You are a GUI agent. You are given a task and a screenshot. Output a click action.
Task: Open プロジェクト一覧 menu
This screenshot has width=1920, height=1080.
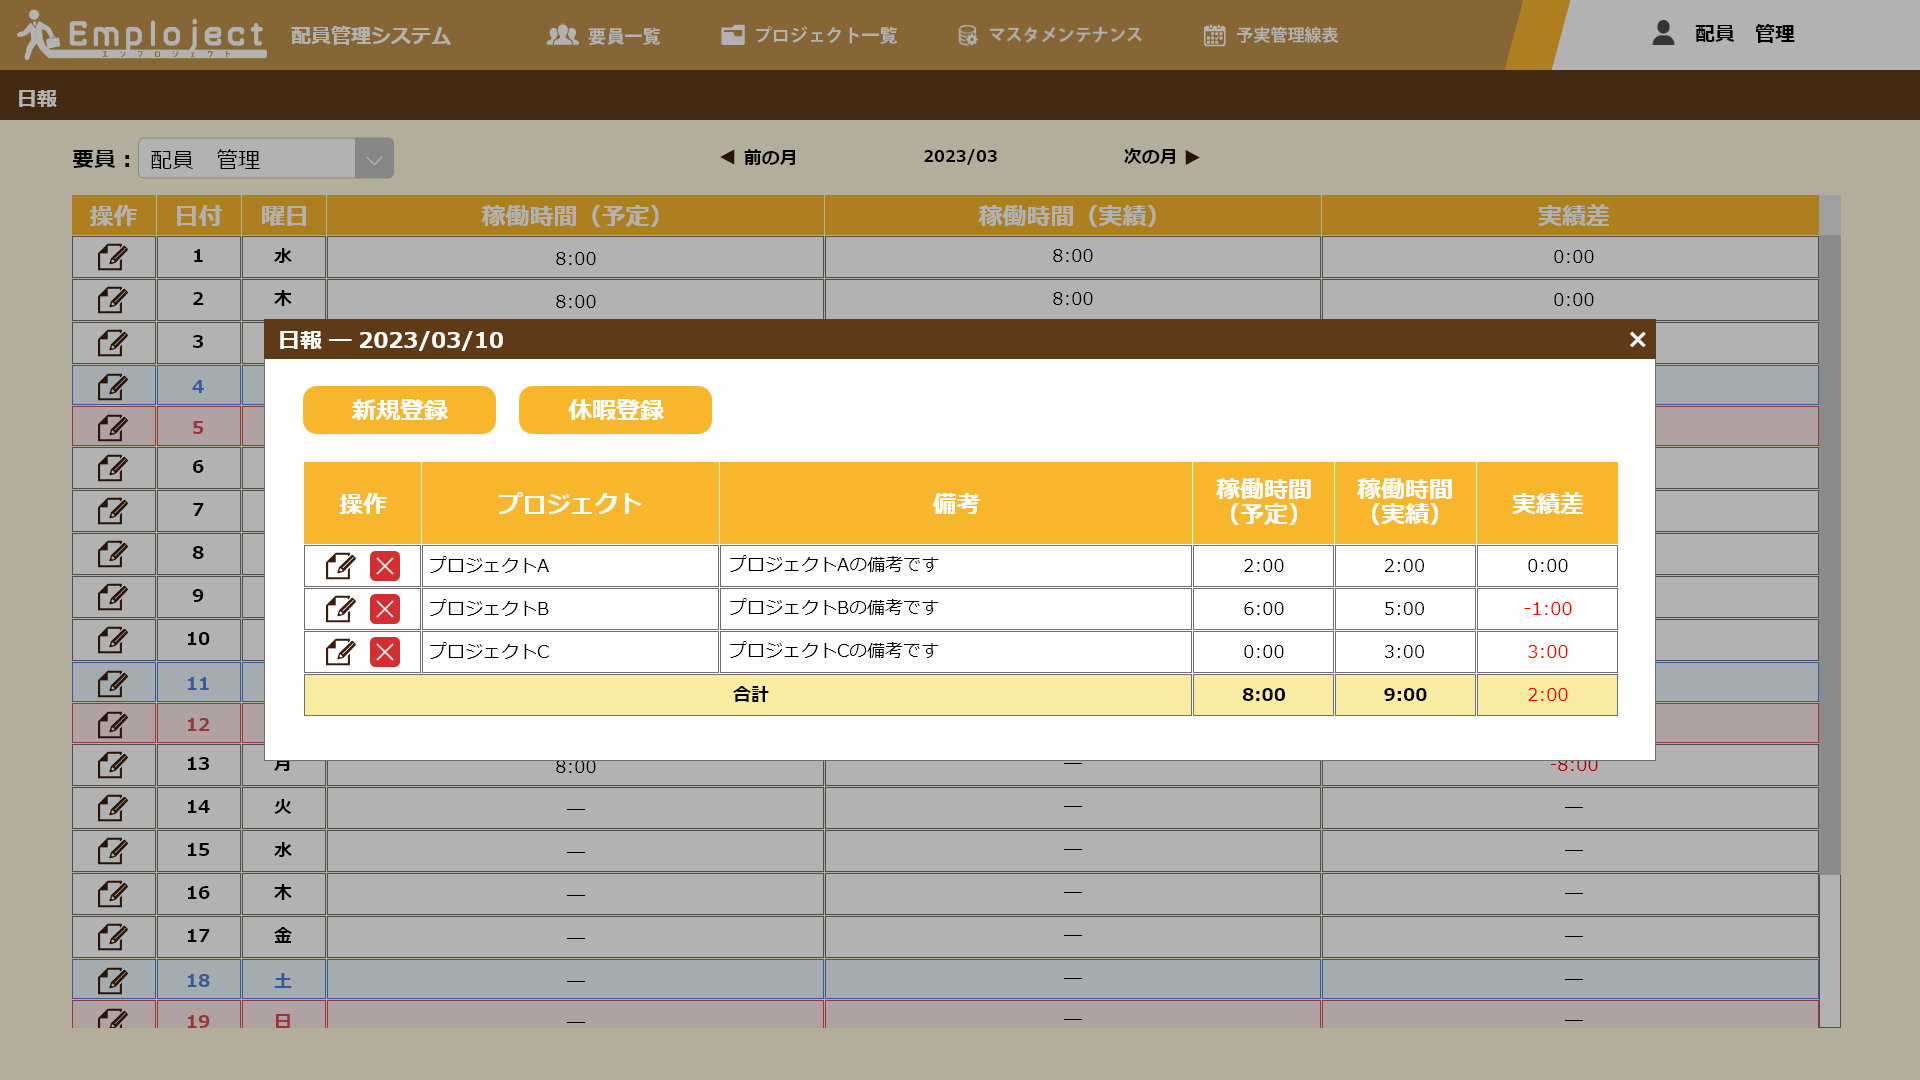[809, 36]
